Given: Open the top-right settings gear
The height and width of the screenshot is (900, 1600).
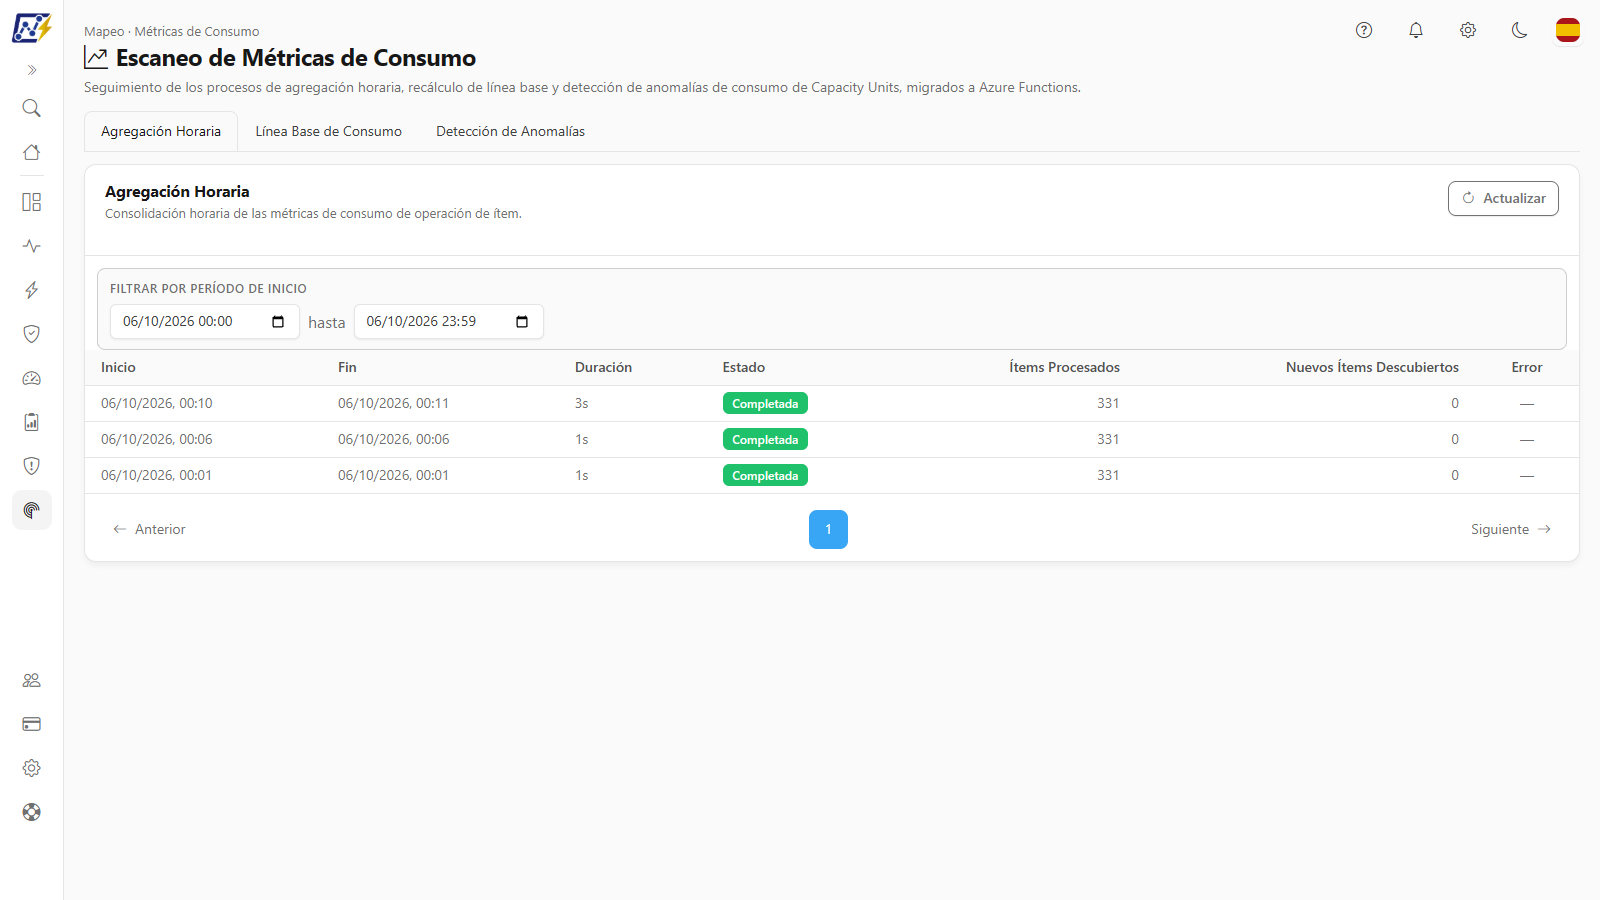Looking at the screenshot, I should point(1468,30).
